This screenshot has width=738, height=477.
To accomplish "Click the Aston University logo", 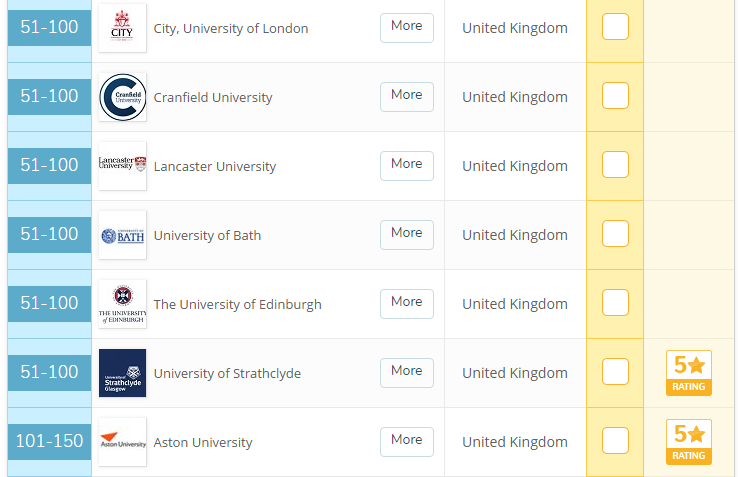I will coord(122,442).
